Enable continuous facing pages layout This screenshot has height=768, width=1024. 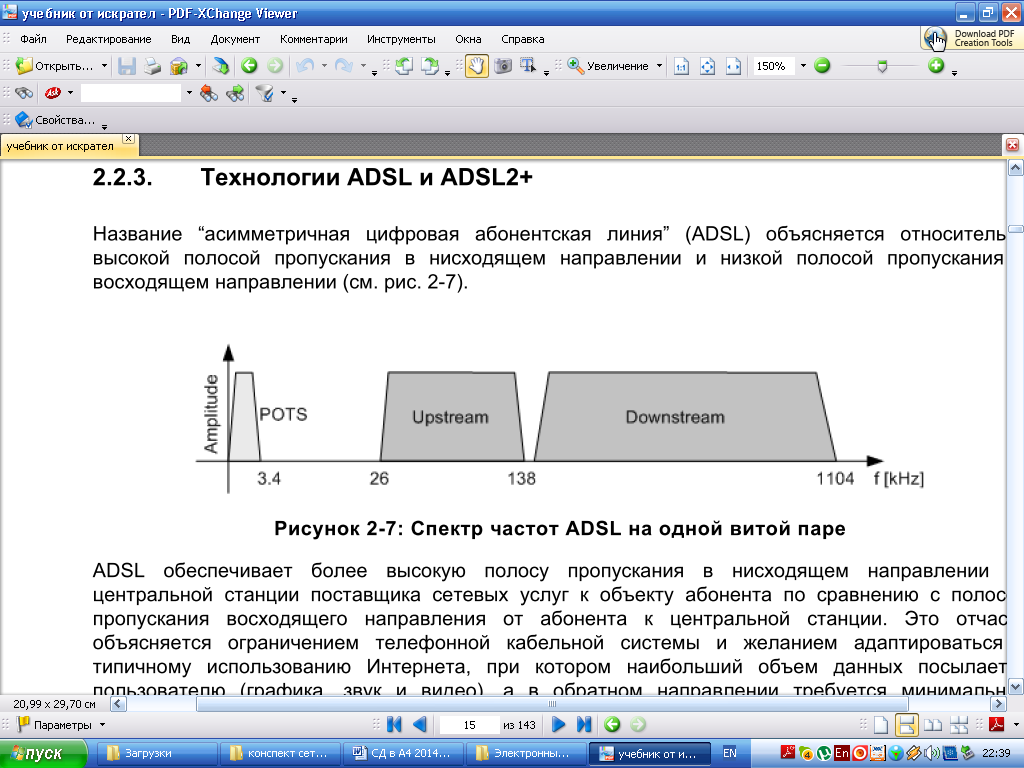pyautogui.click(x=959, y=725)
